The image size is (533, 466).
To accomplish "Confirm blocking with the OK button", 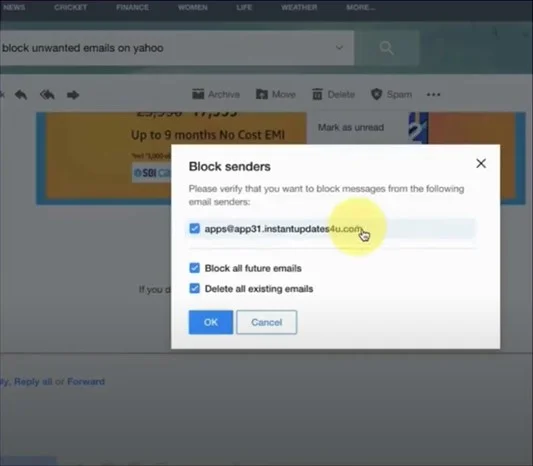I will point(211,322).
